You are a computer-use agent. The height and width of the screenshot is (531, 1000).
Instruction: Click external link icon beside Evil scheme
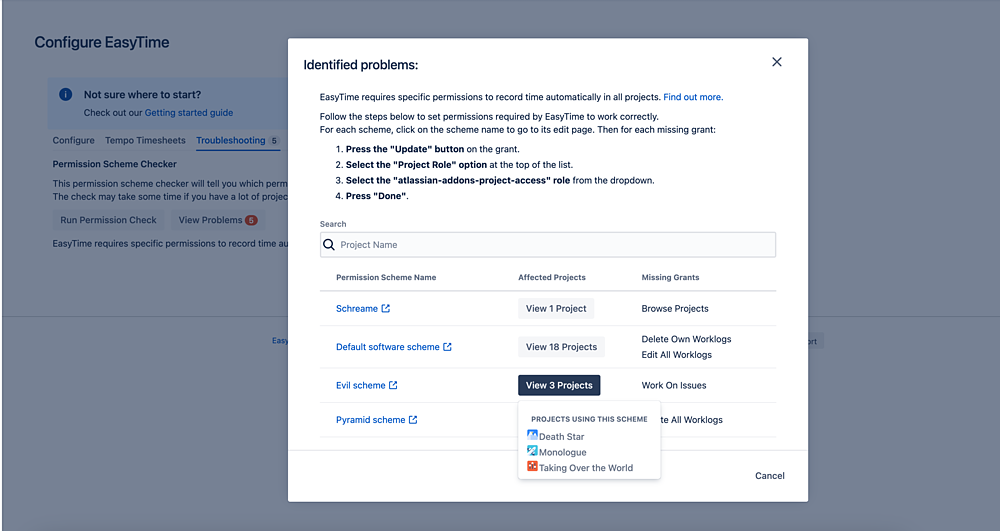pos(393,385)
